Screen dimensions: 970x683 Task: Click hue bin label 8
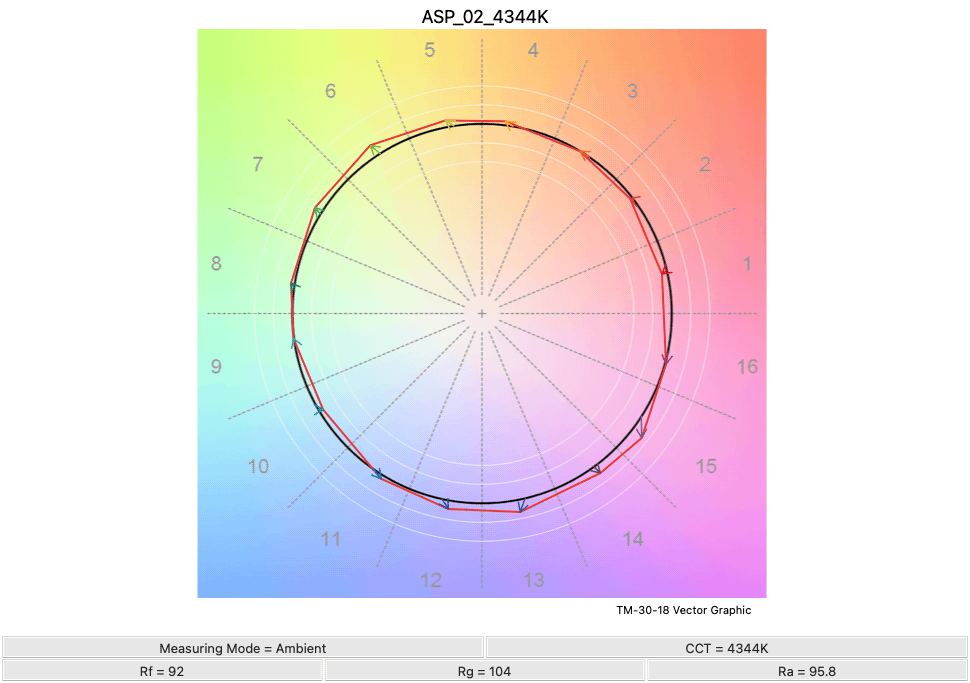pos(216,264)
